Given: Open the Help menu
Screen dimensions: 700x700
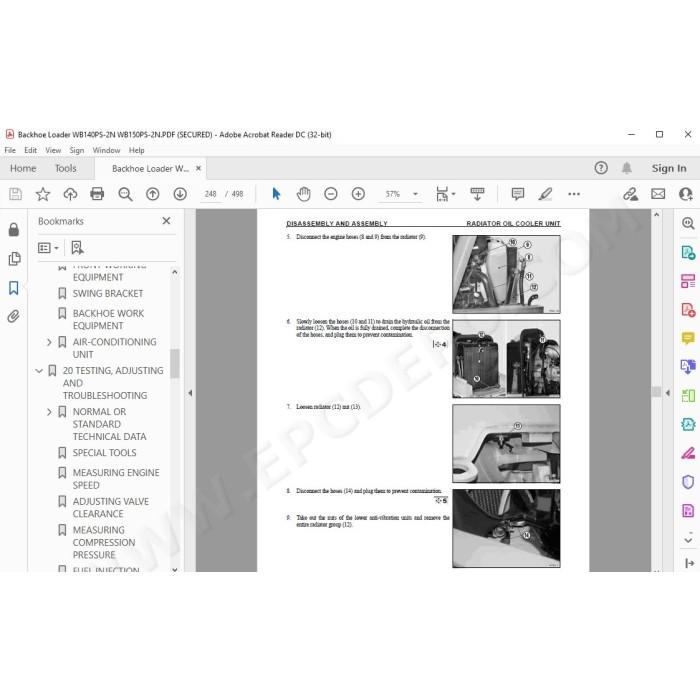Looking at the screenshot, I should click(x=137, y=150).
